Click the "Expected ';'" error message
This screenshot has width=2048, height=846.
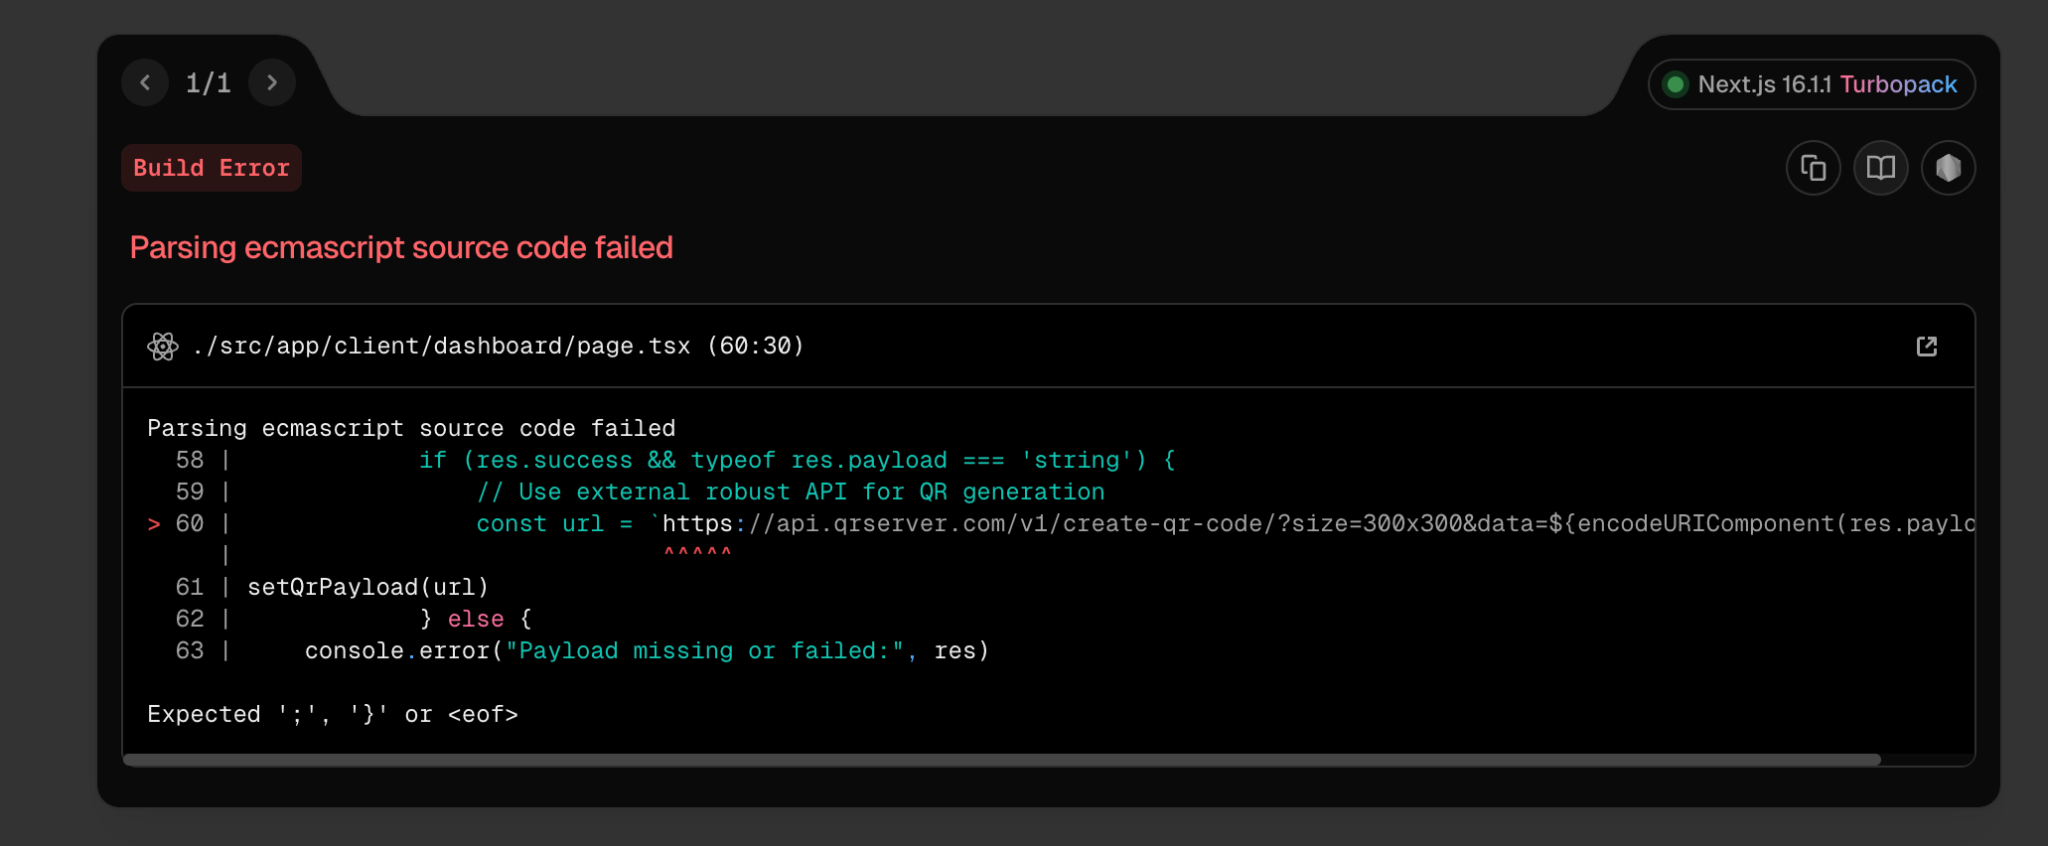pyautogui.click(x=332, y=714)
